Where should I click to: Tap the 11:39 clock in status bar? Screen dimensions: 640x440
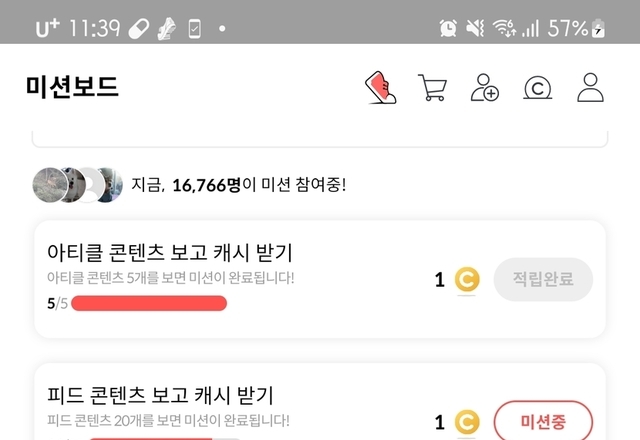click(x=95, y=28)
